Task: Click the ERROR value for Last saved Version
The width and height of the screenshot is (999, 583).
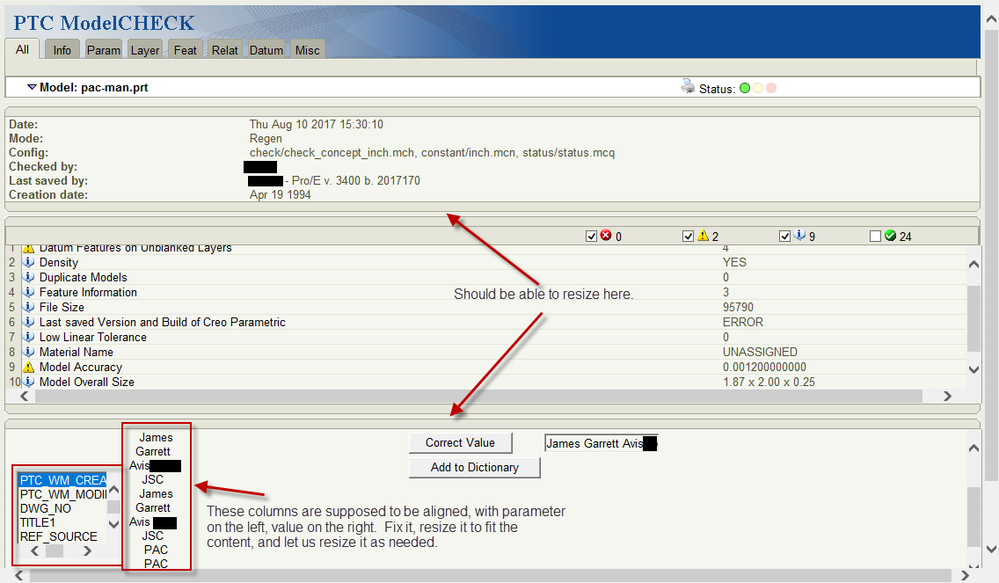Action: pyautogui.click(x=743, y=322)
